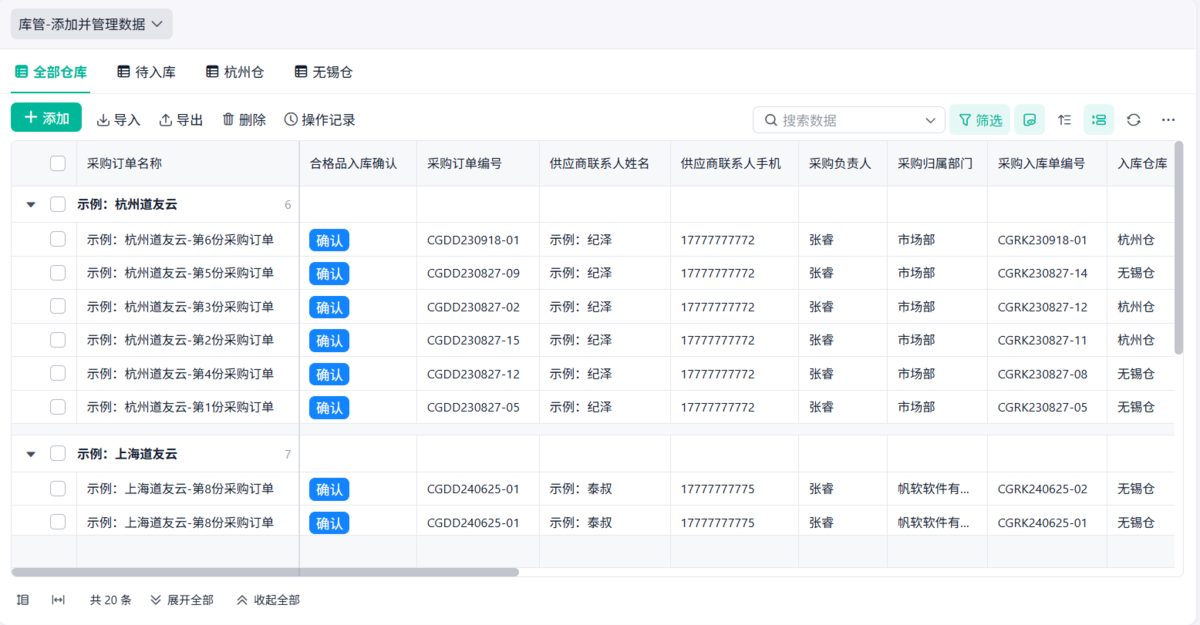Click the field display icon beside 筛选
Image resolution: width=1200 pixels, height=625 pixels.
[x=1029, y=120]
